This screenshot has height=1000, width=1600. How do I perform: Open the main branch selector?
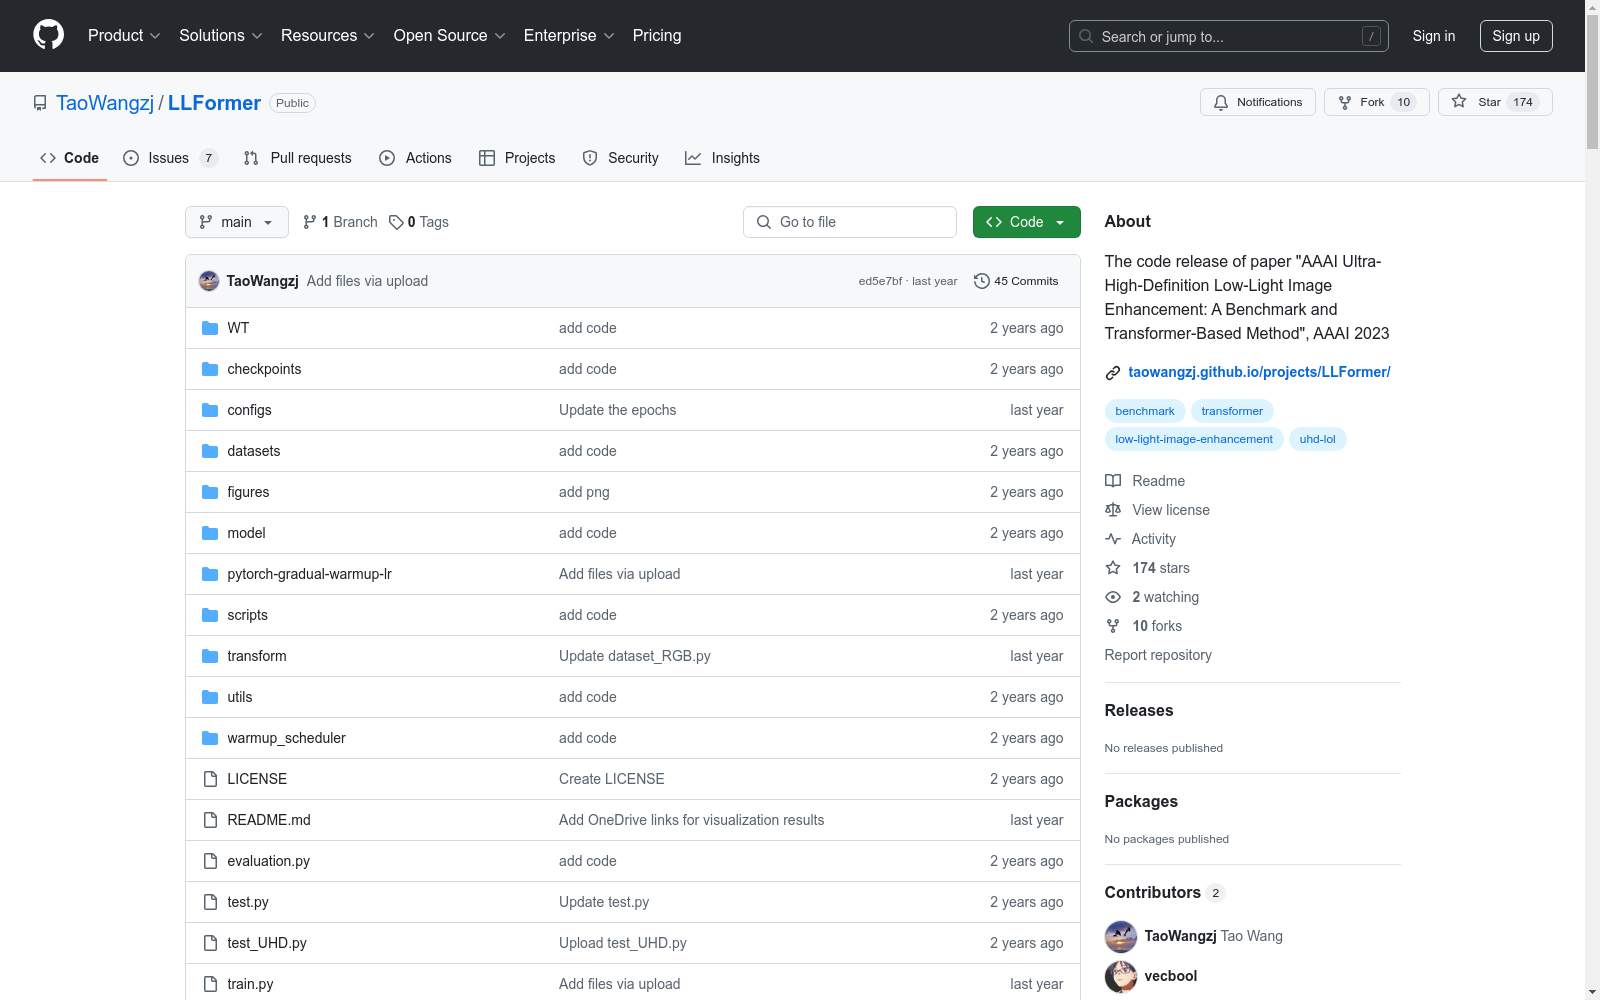coord(237,222)
